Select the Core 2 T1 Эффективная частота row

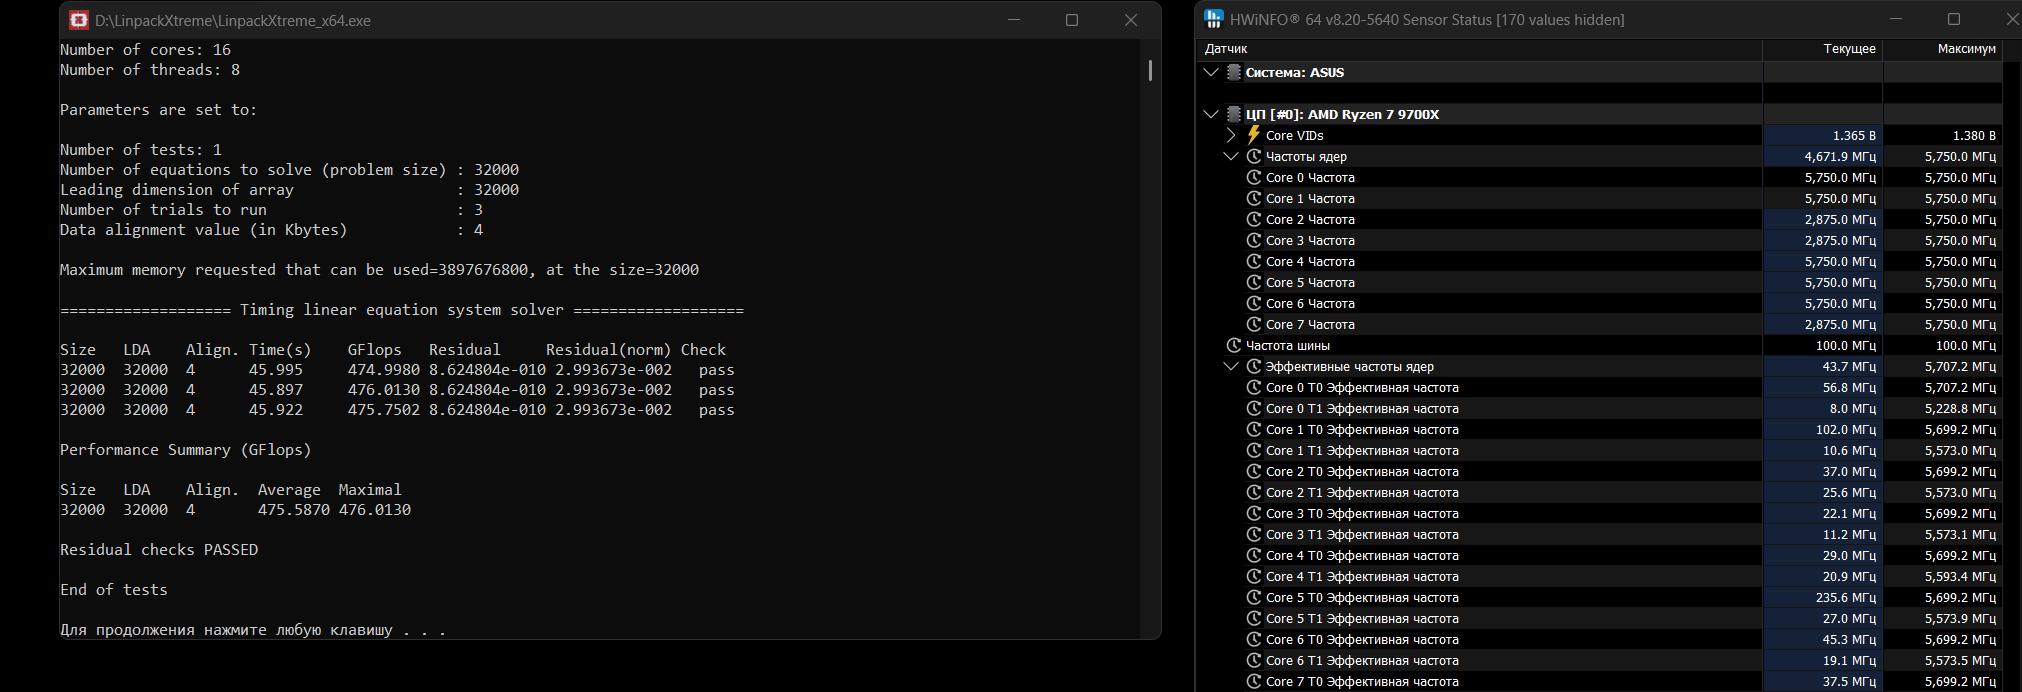click(x=1599, y=492)
